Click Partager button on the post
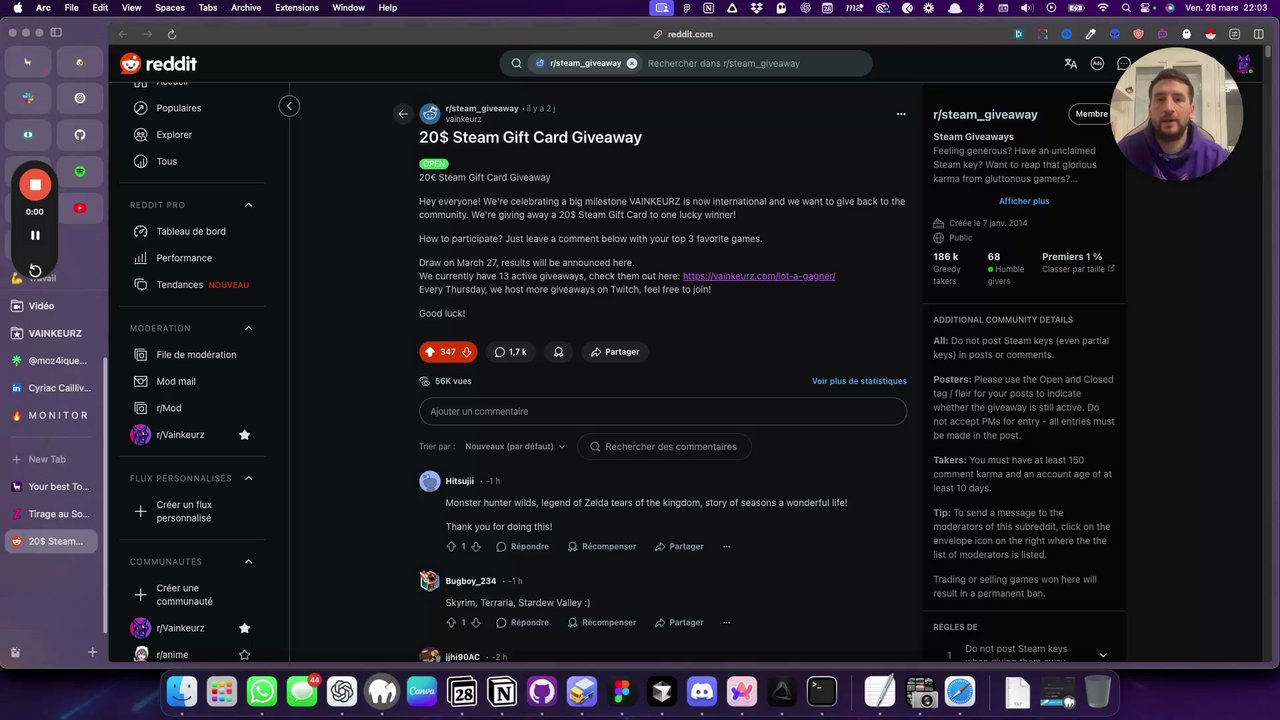1280x720 pixels. coord(614,352)
